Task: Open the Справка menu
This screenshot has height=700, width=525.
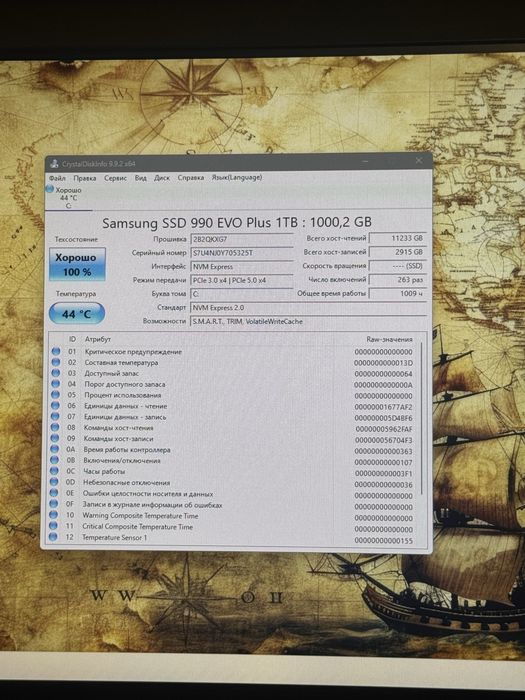Action: pyautogui.click(x=191, y=177)
